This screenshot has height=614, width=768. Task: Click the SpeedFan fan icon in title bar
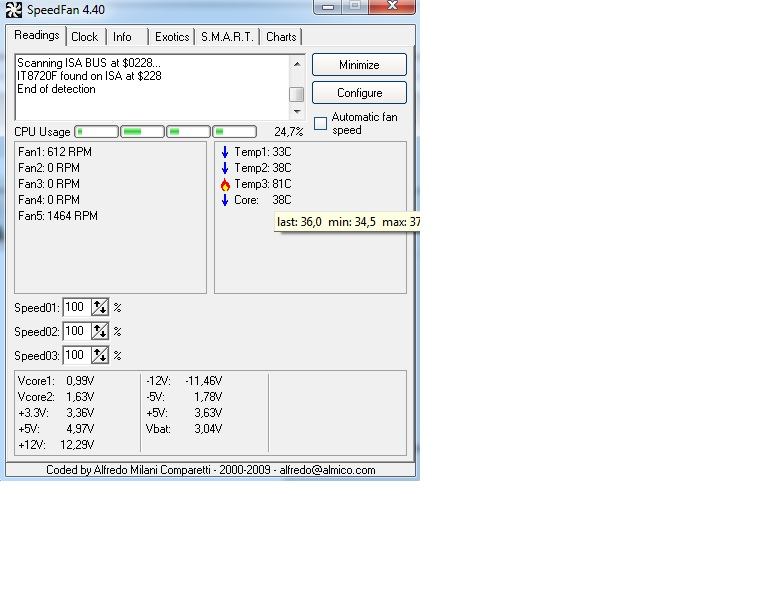[x=14, y=10]
